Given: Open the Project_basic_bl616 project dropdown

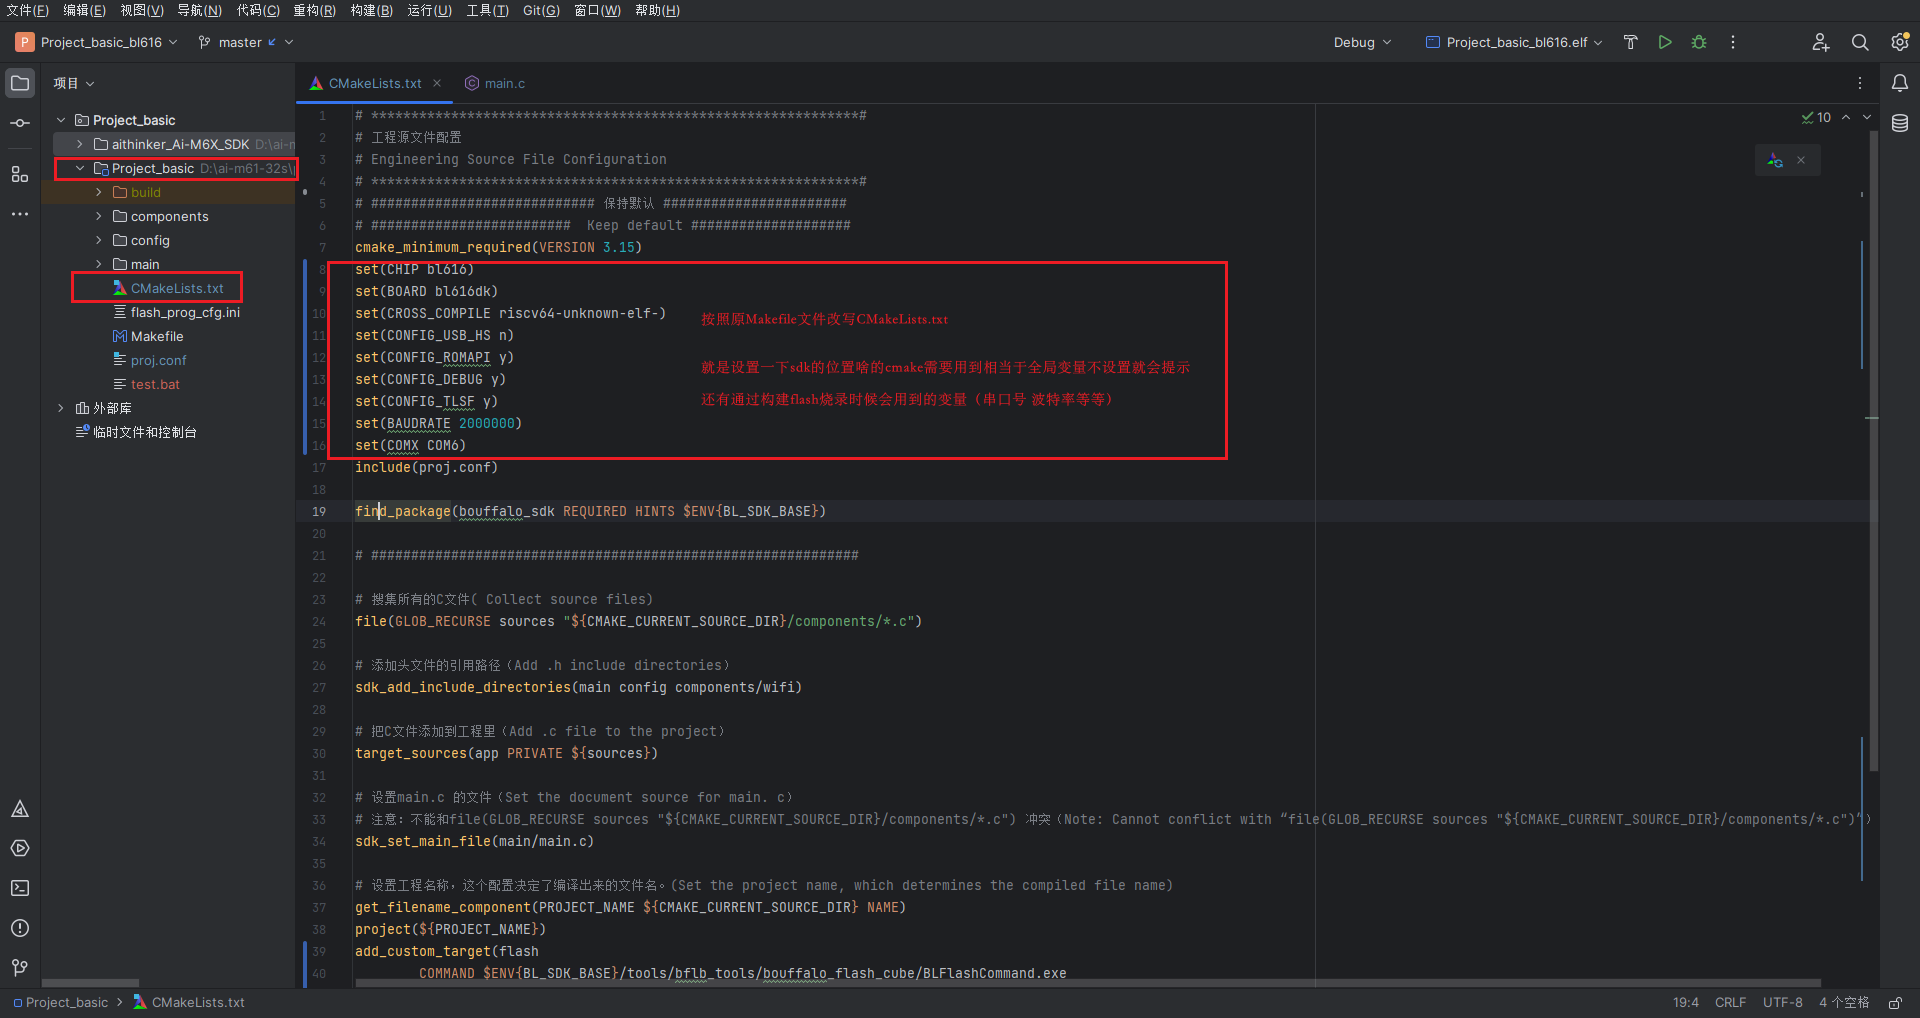Looking at the screenshot, I should (x=97, y=42).
